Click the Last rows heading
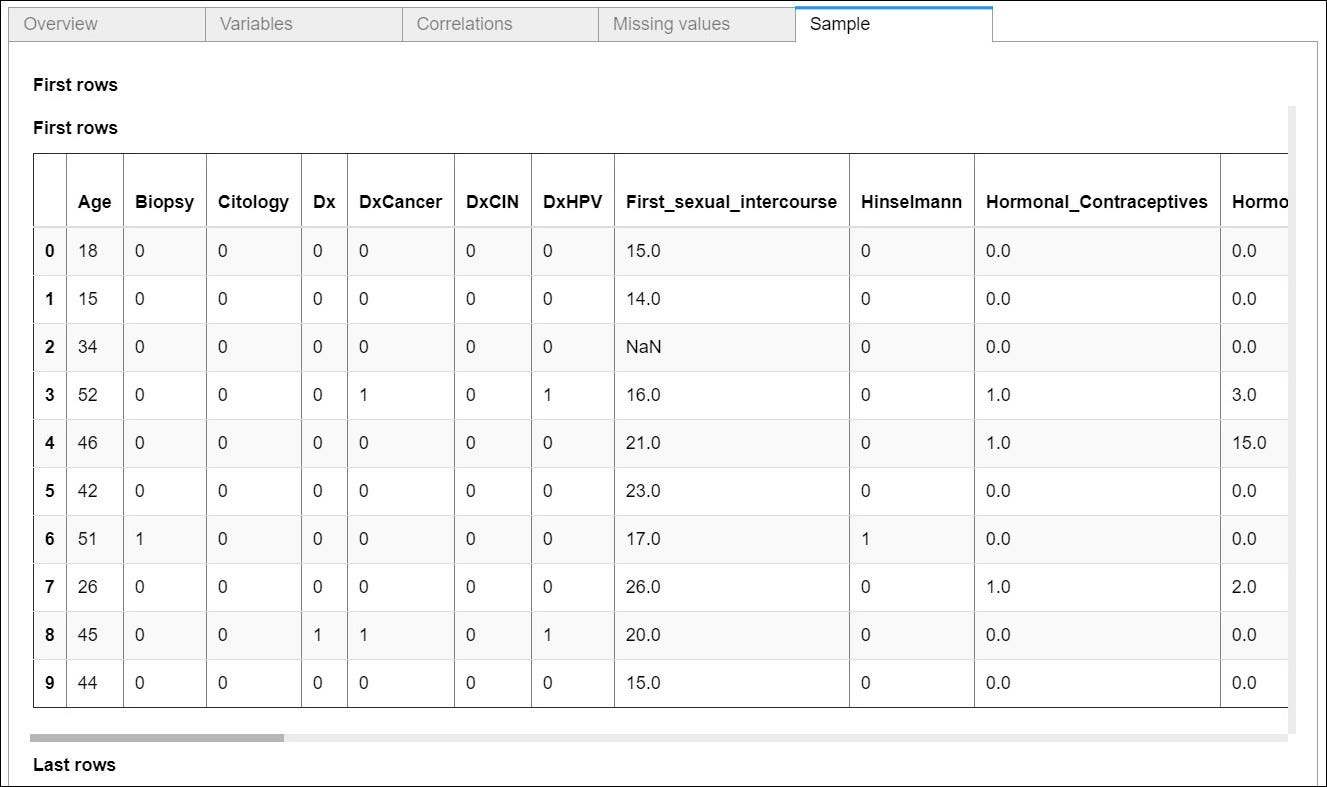1327x787 pixels. point(74,764)
